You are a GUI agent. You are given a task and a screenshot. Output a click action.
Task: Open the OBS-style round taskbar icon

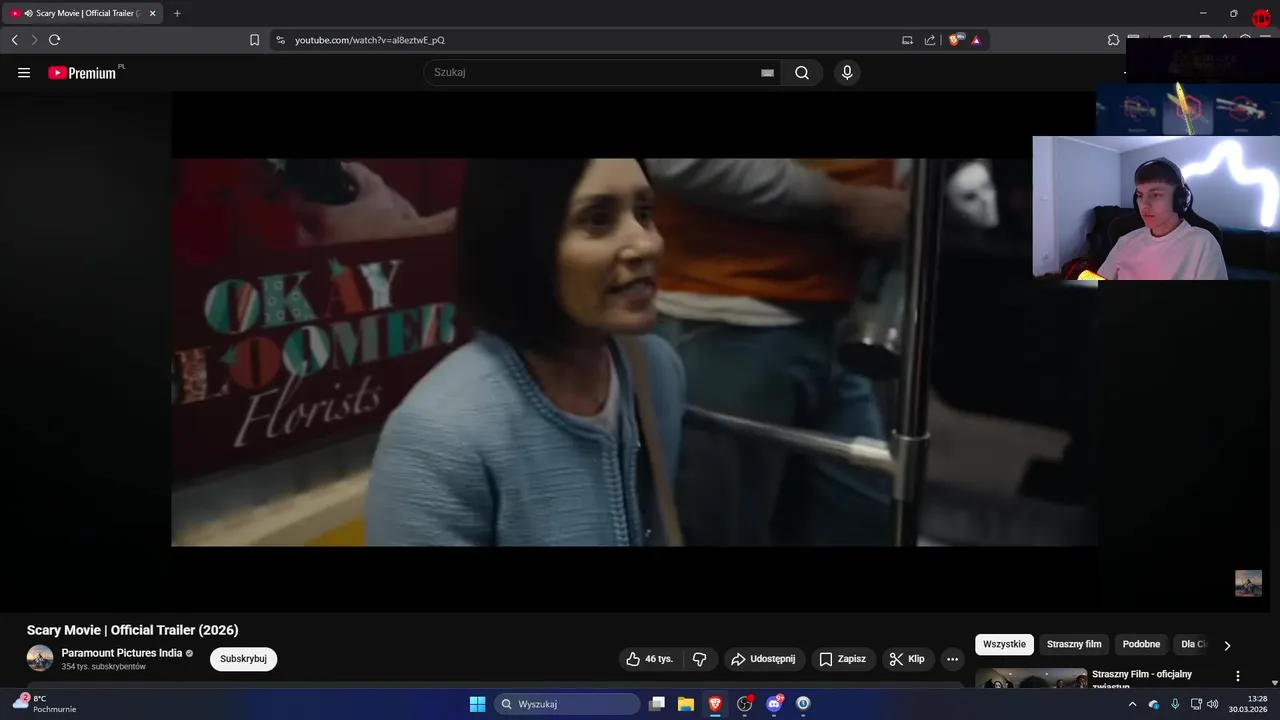tap(744, 704)
